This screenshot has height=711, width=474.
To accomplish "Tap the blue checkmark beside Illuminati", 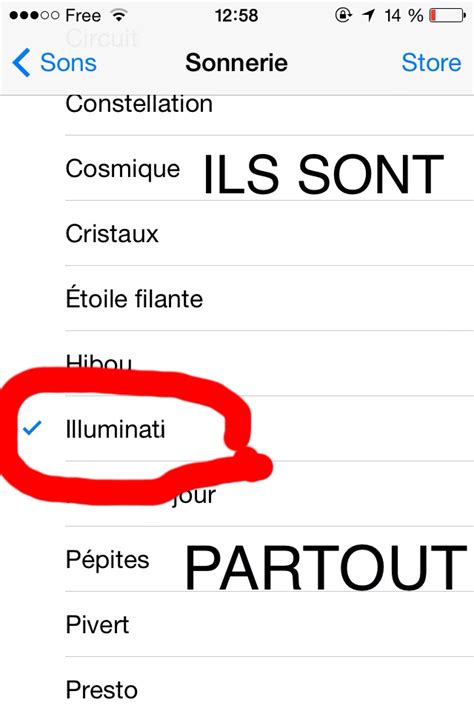I will coord(32,428).
